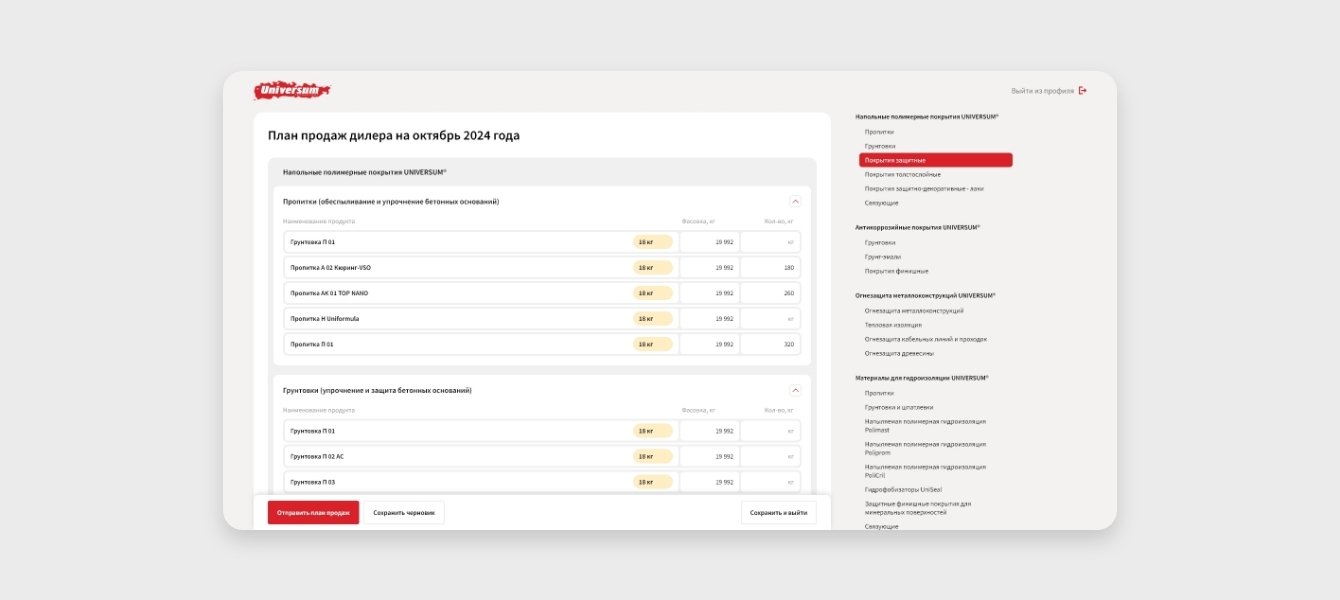The image size is (1340, 600).
Task: Click sidebar heading Огнезащита металлоконструкций UNIVERSUM
Action: coord(925,295)
